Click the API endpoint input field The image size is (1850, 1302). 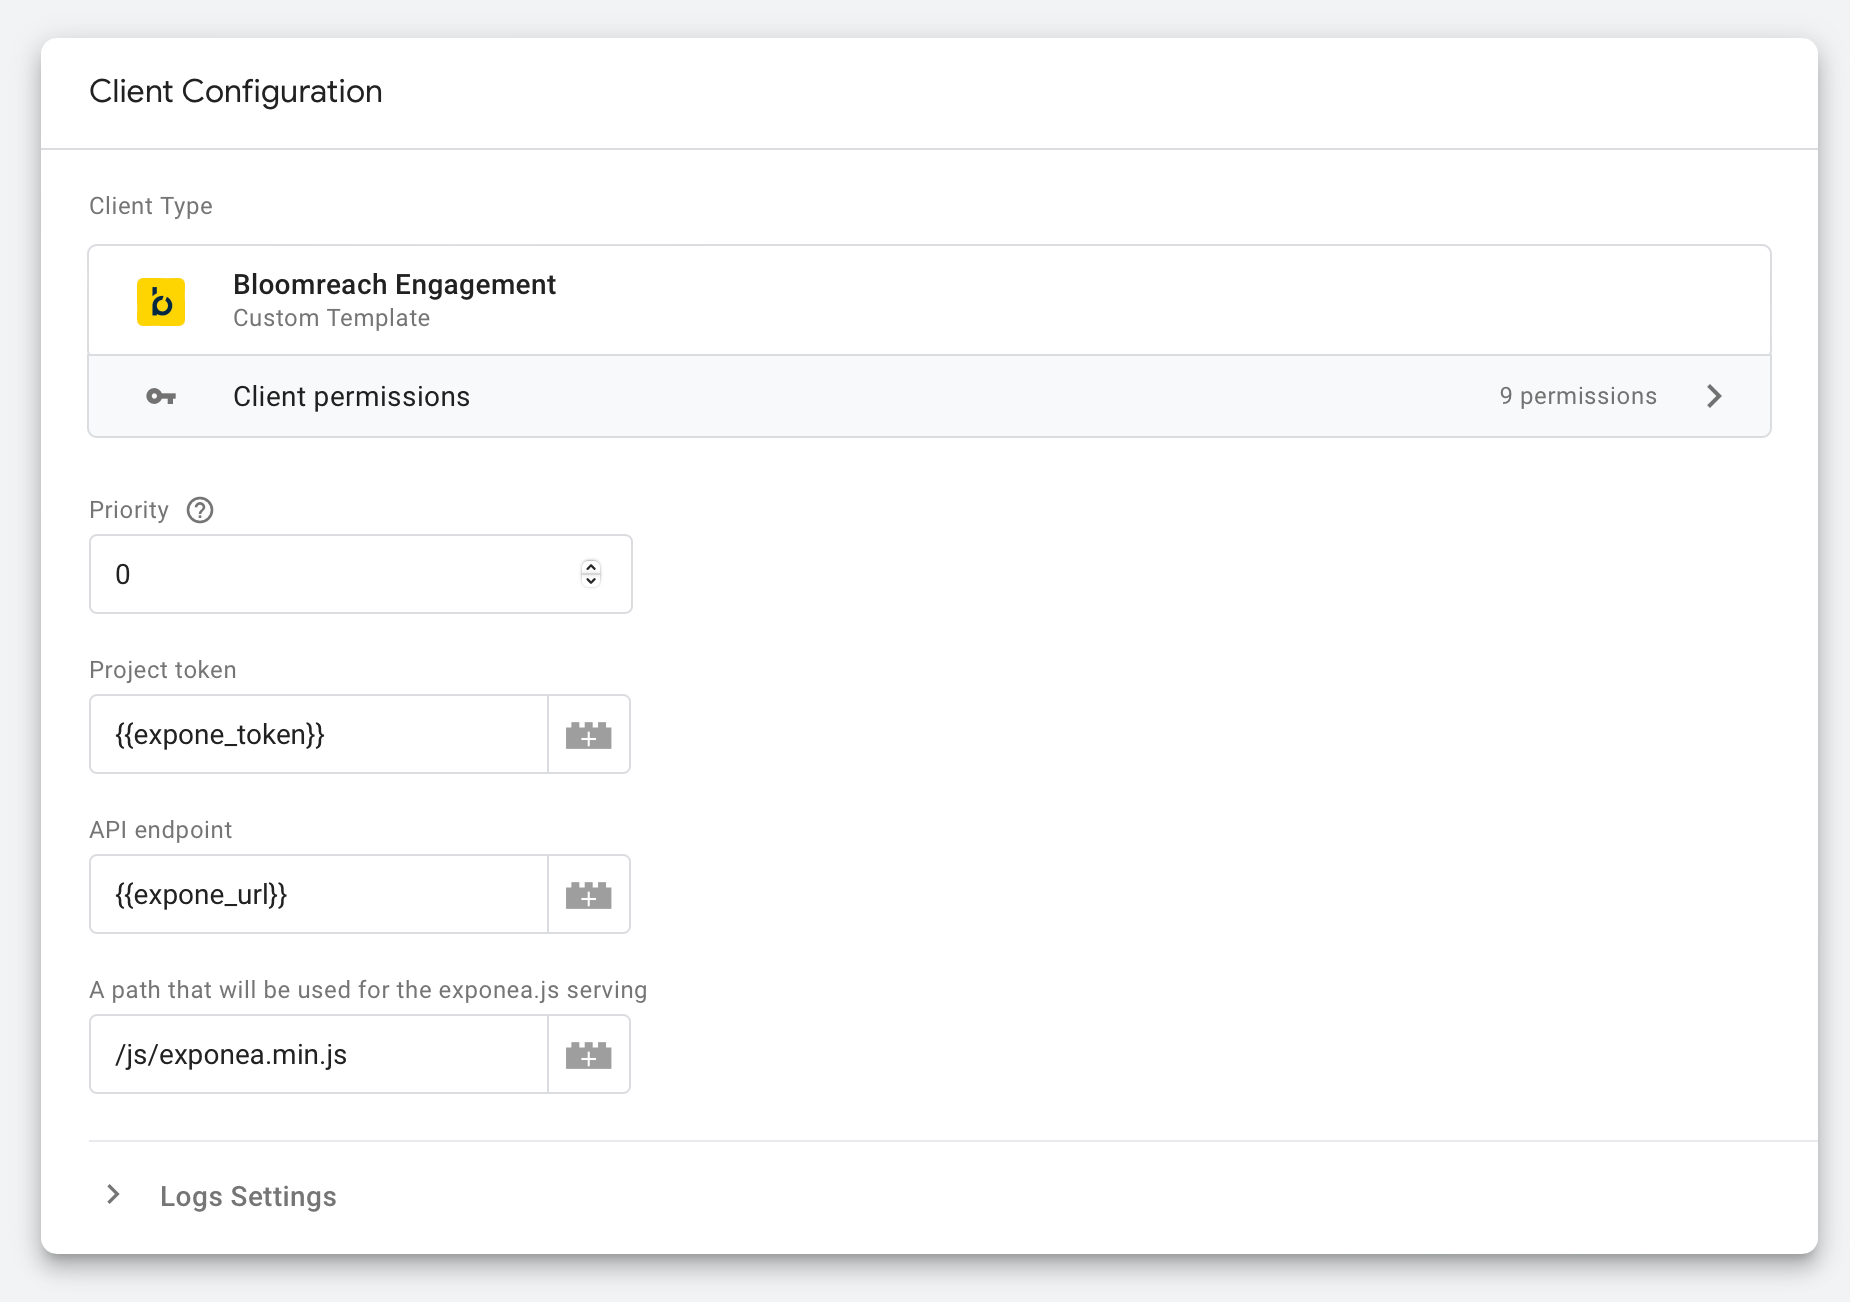pyautogui.click(x=319, y=894)
